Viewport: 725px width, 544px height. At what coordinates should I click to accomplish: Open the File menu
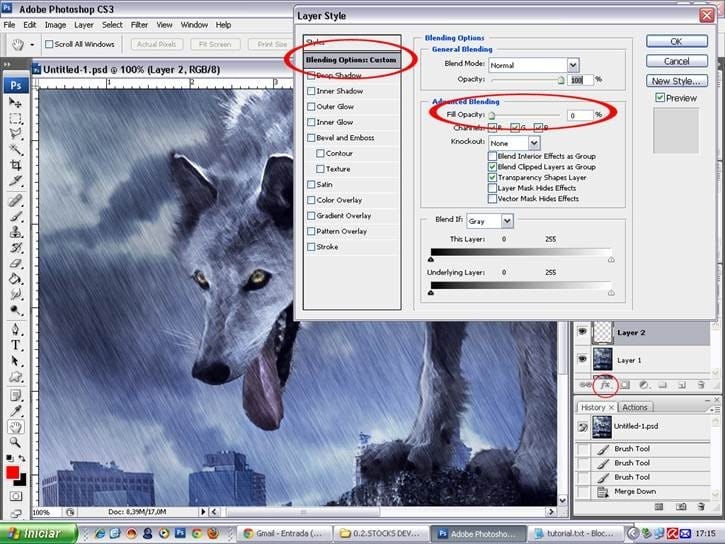click(9, 25)
